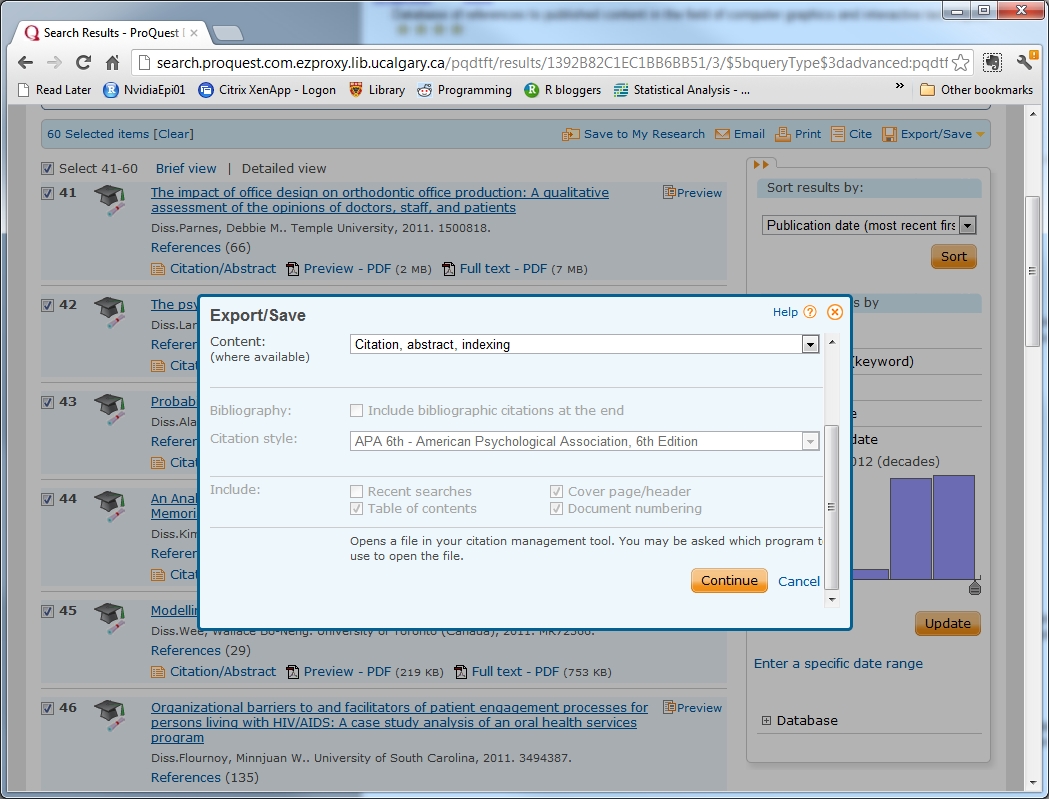
Task: Toggle the Select 41-60 checkbox
Action: [48, 168]
